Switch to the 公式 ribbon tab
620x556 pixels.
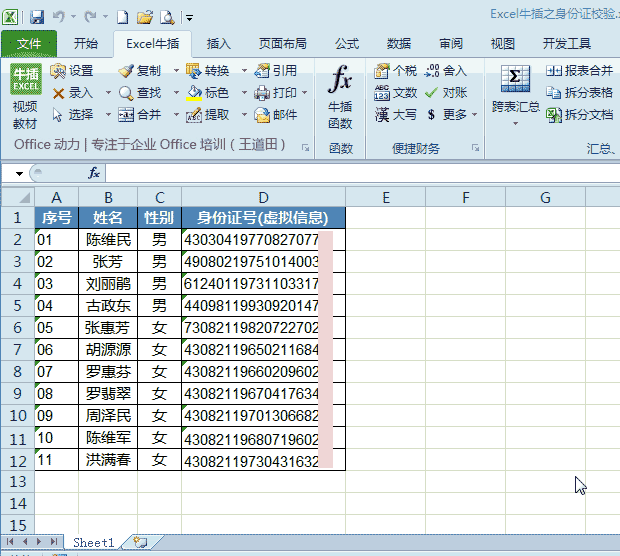(x=347, y=43)
